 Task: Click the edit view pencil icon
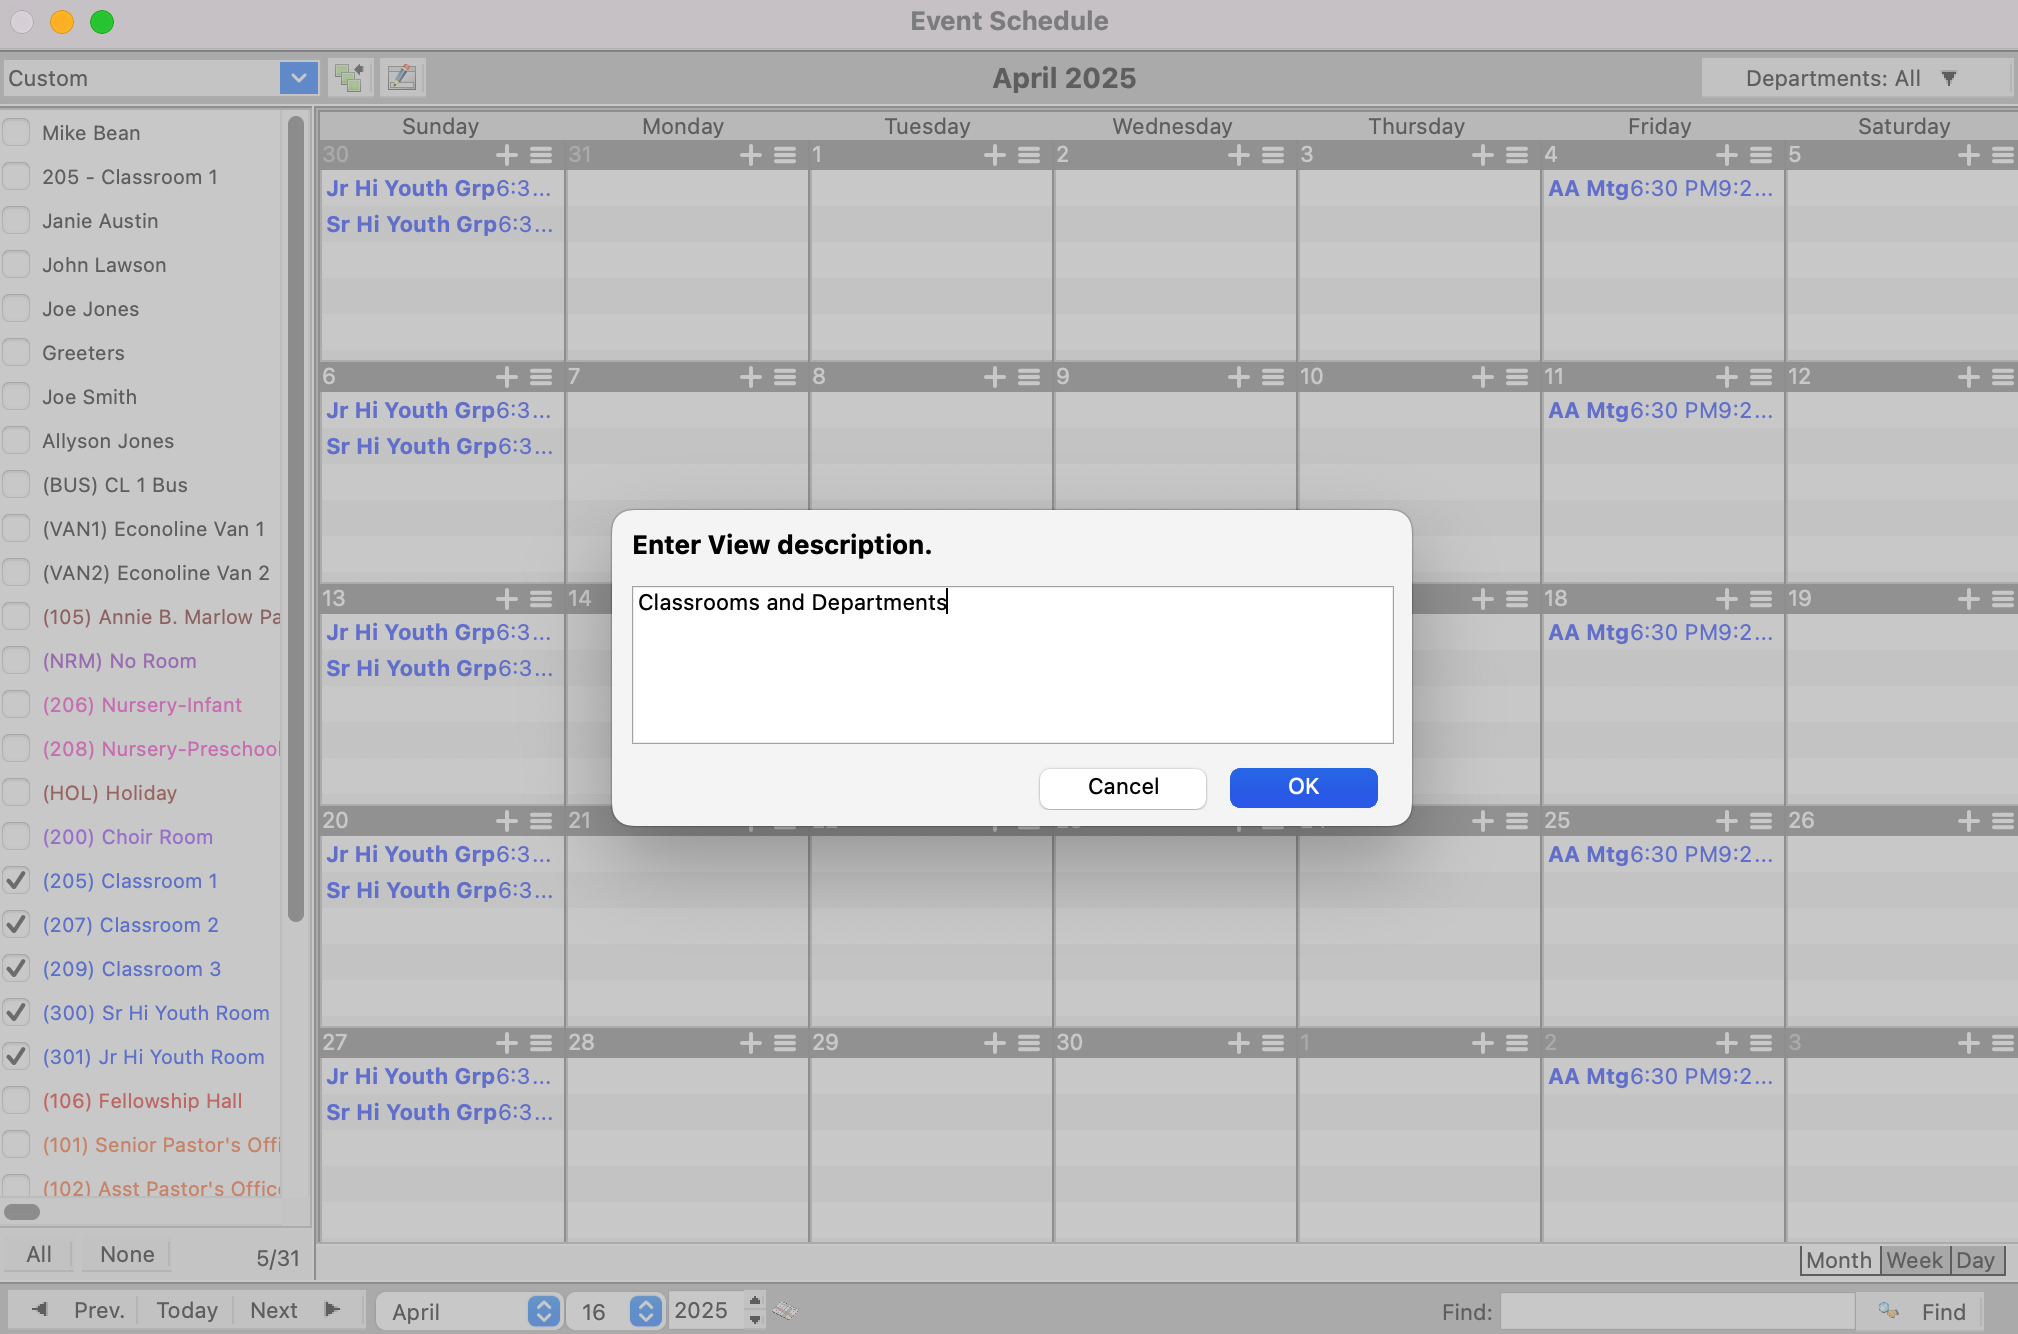(x=402, y=77)
